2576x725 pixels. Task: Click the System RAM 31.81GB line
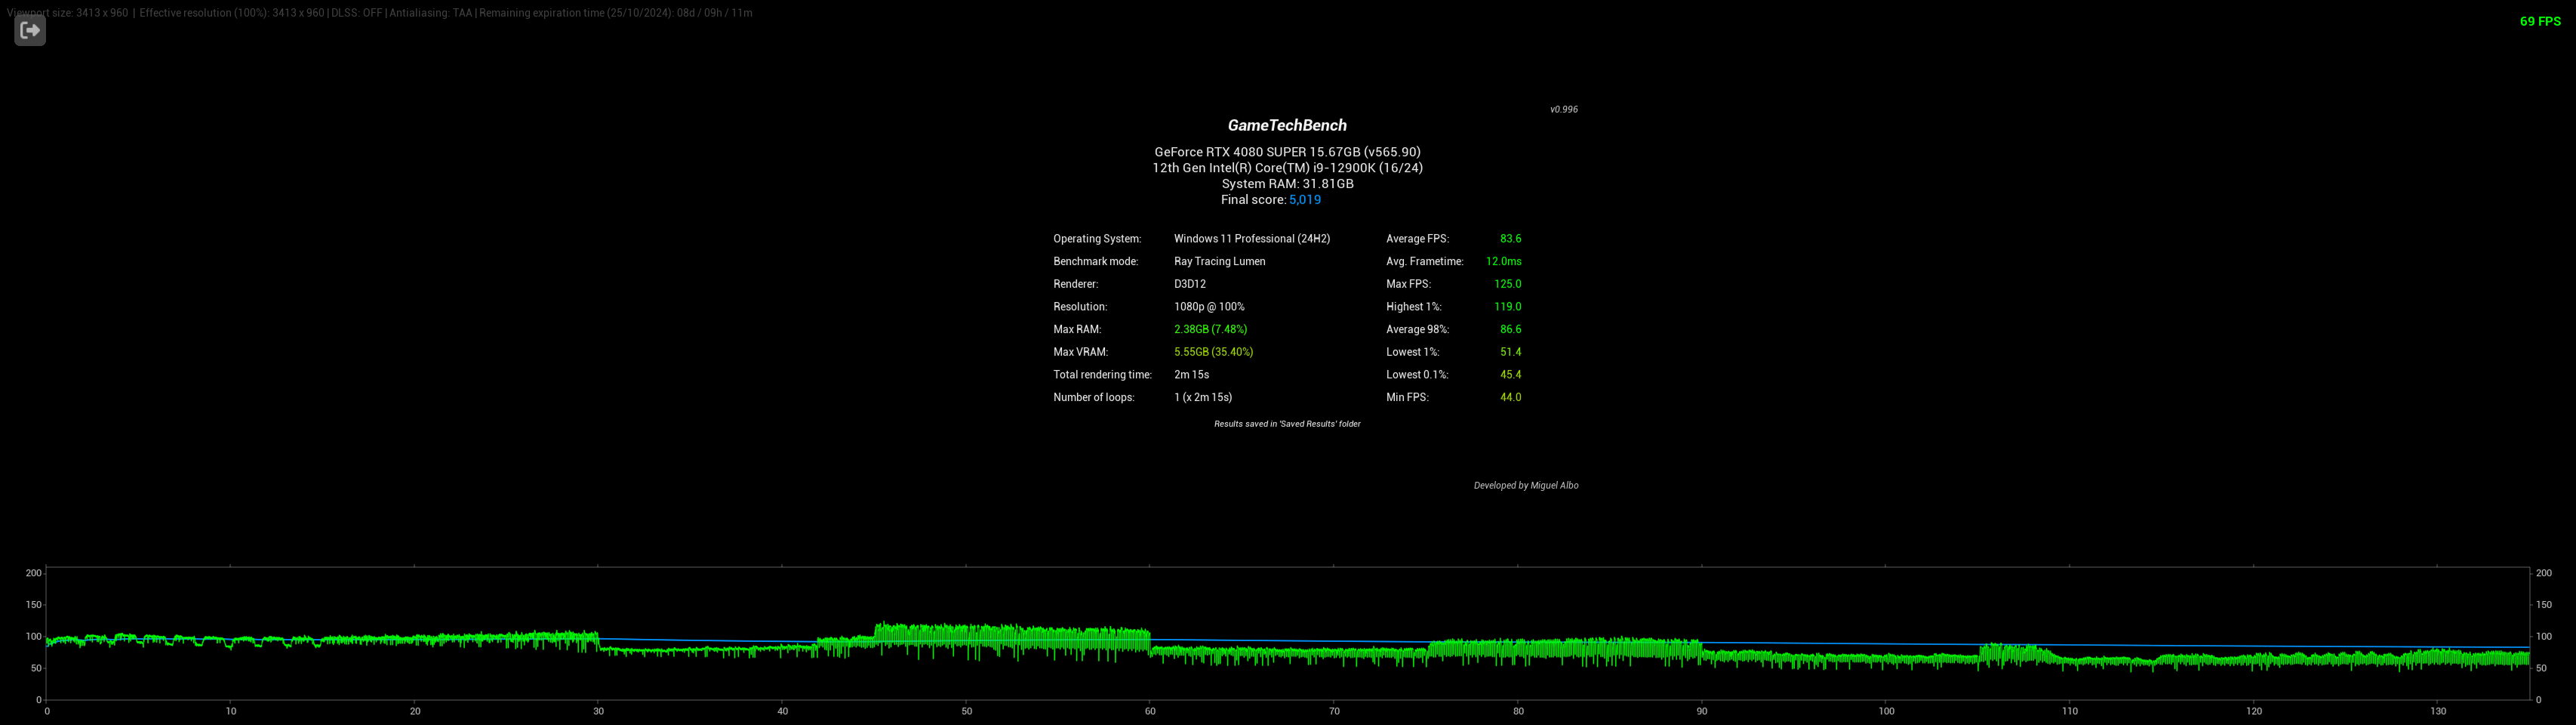click(x=1287, y=184)
